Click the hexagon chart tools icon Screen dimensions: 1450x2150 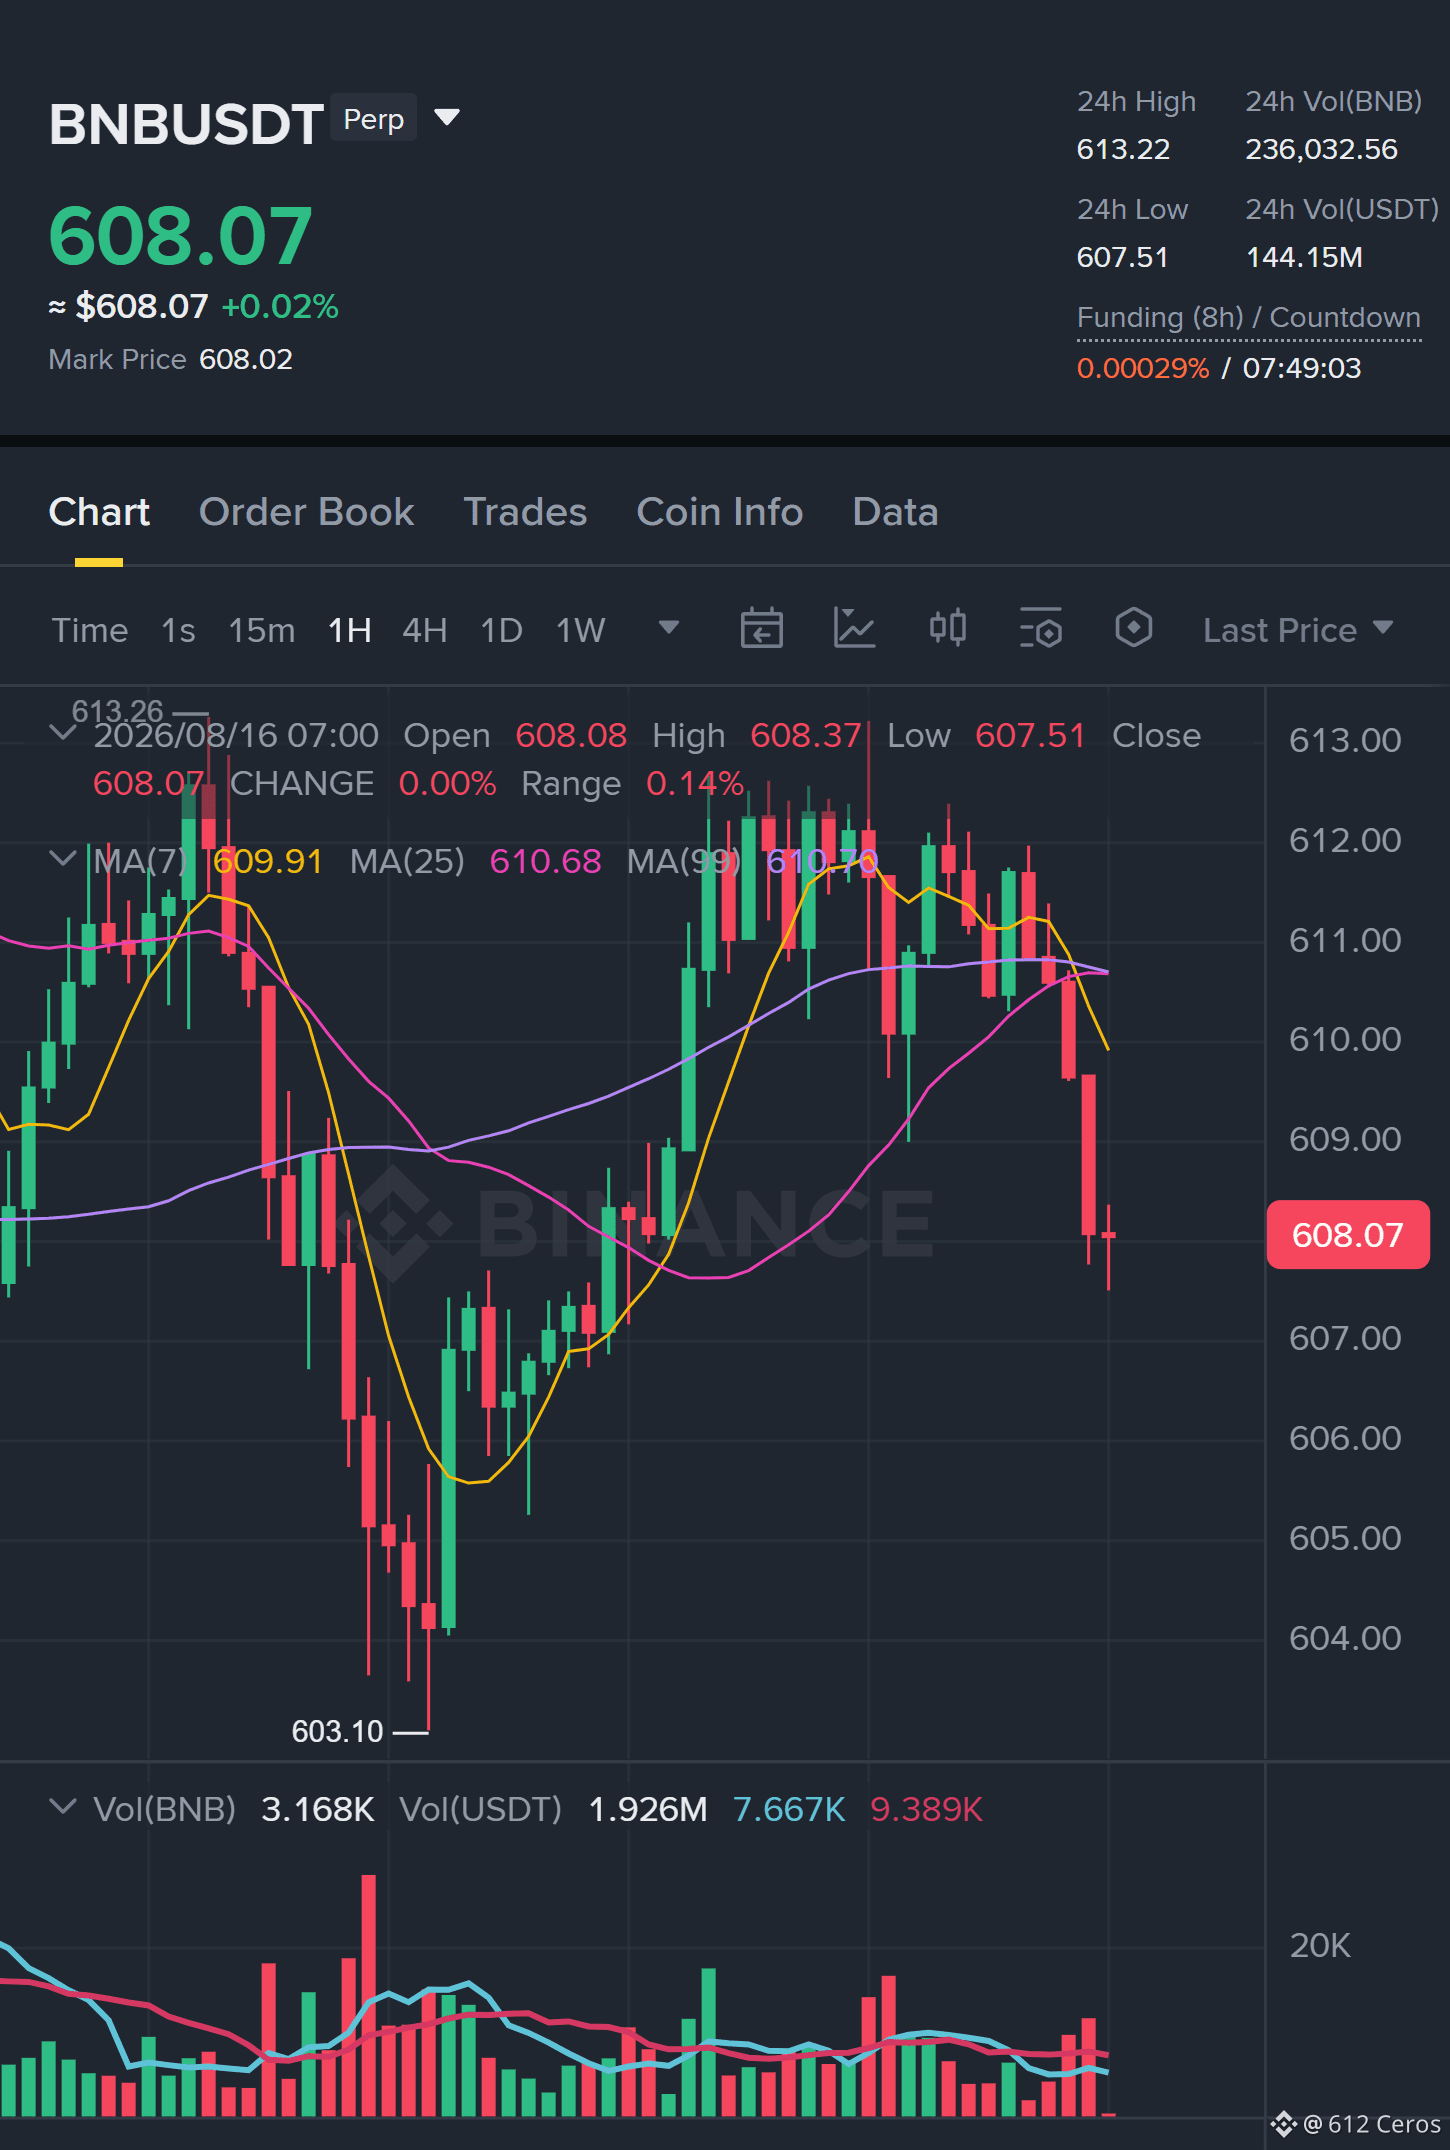point(1133,629)
